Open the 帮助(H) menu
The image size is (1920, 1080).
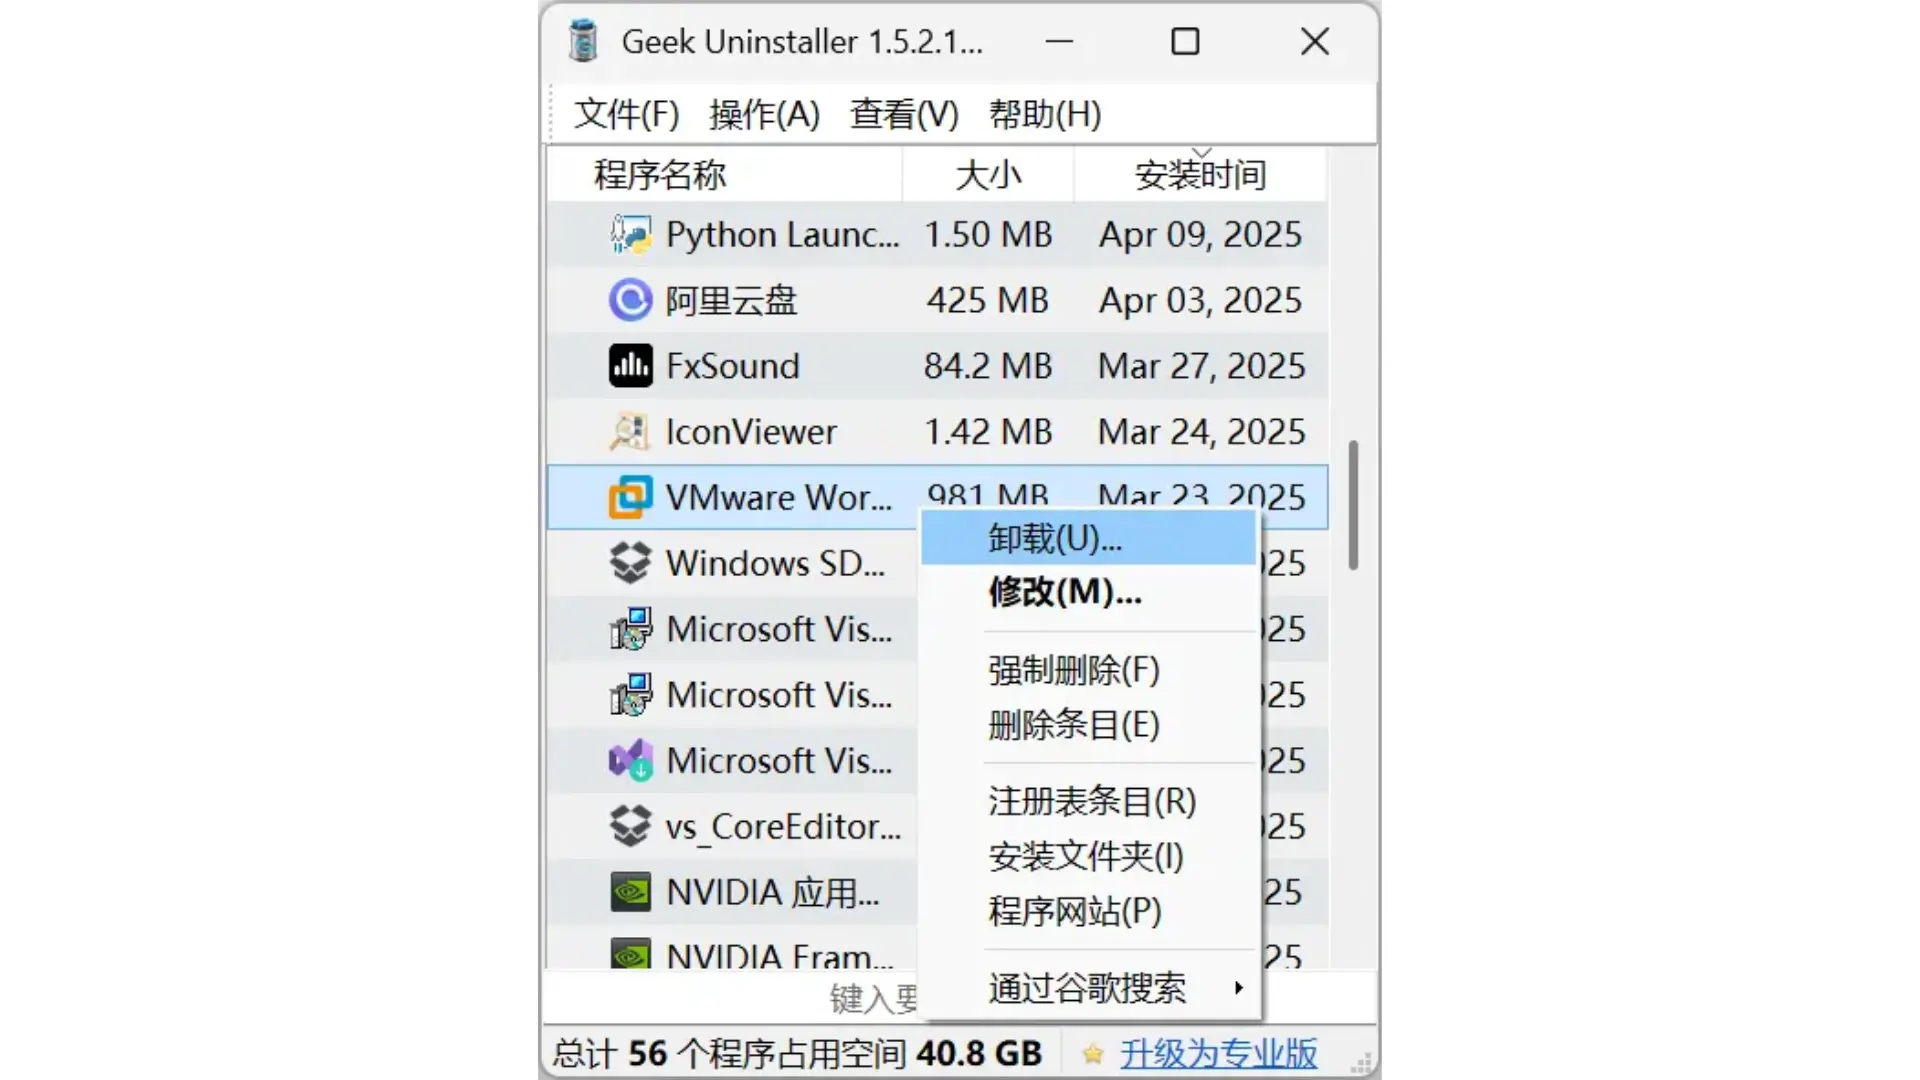tap(1045, 114)
